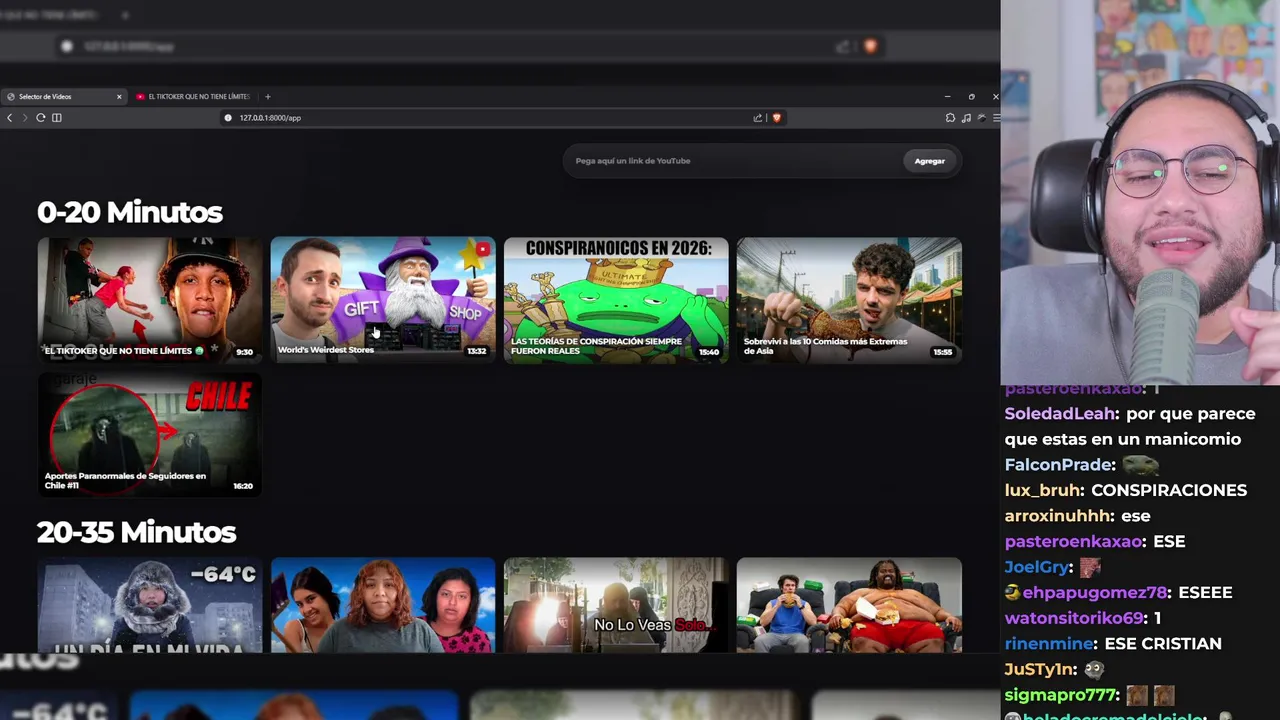
Task: Click the share icon in the address bar
Action: click(758, 118)
